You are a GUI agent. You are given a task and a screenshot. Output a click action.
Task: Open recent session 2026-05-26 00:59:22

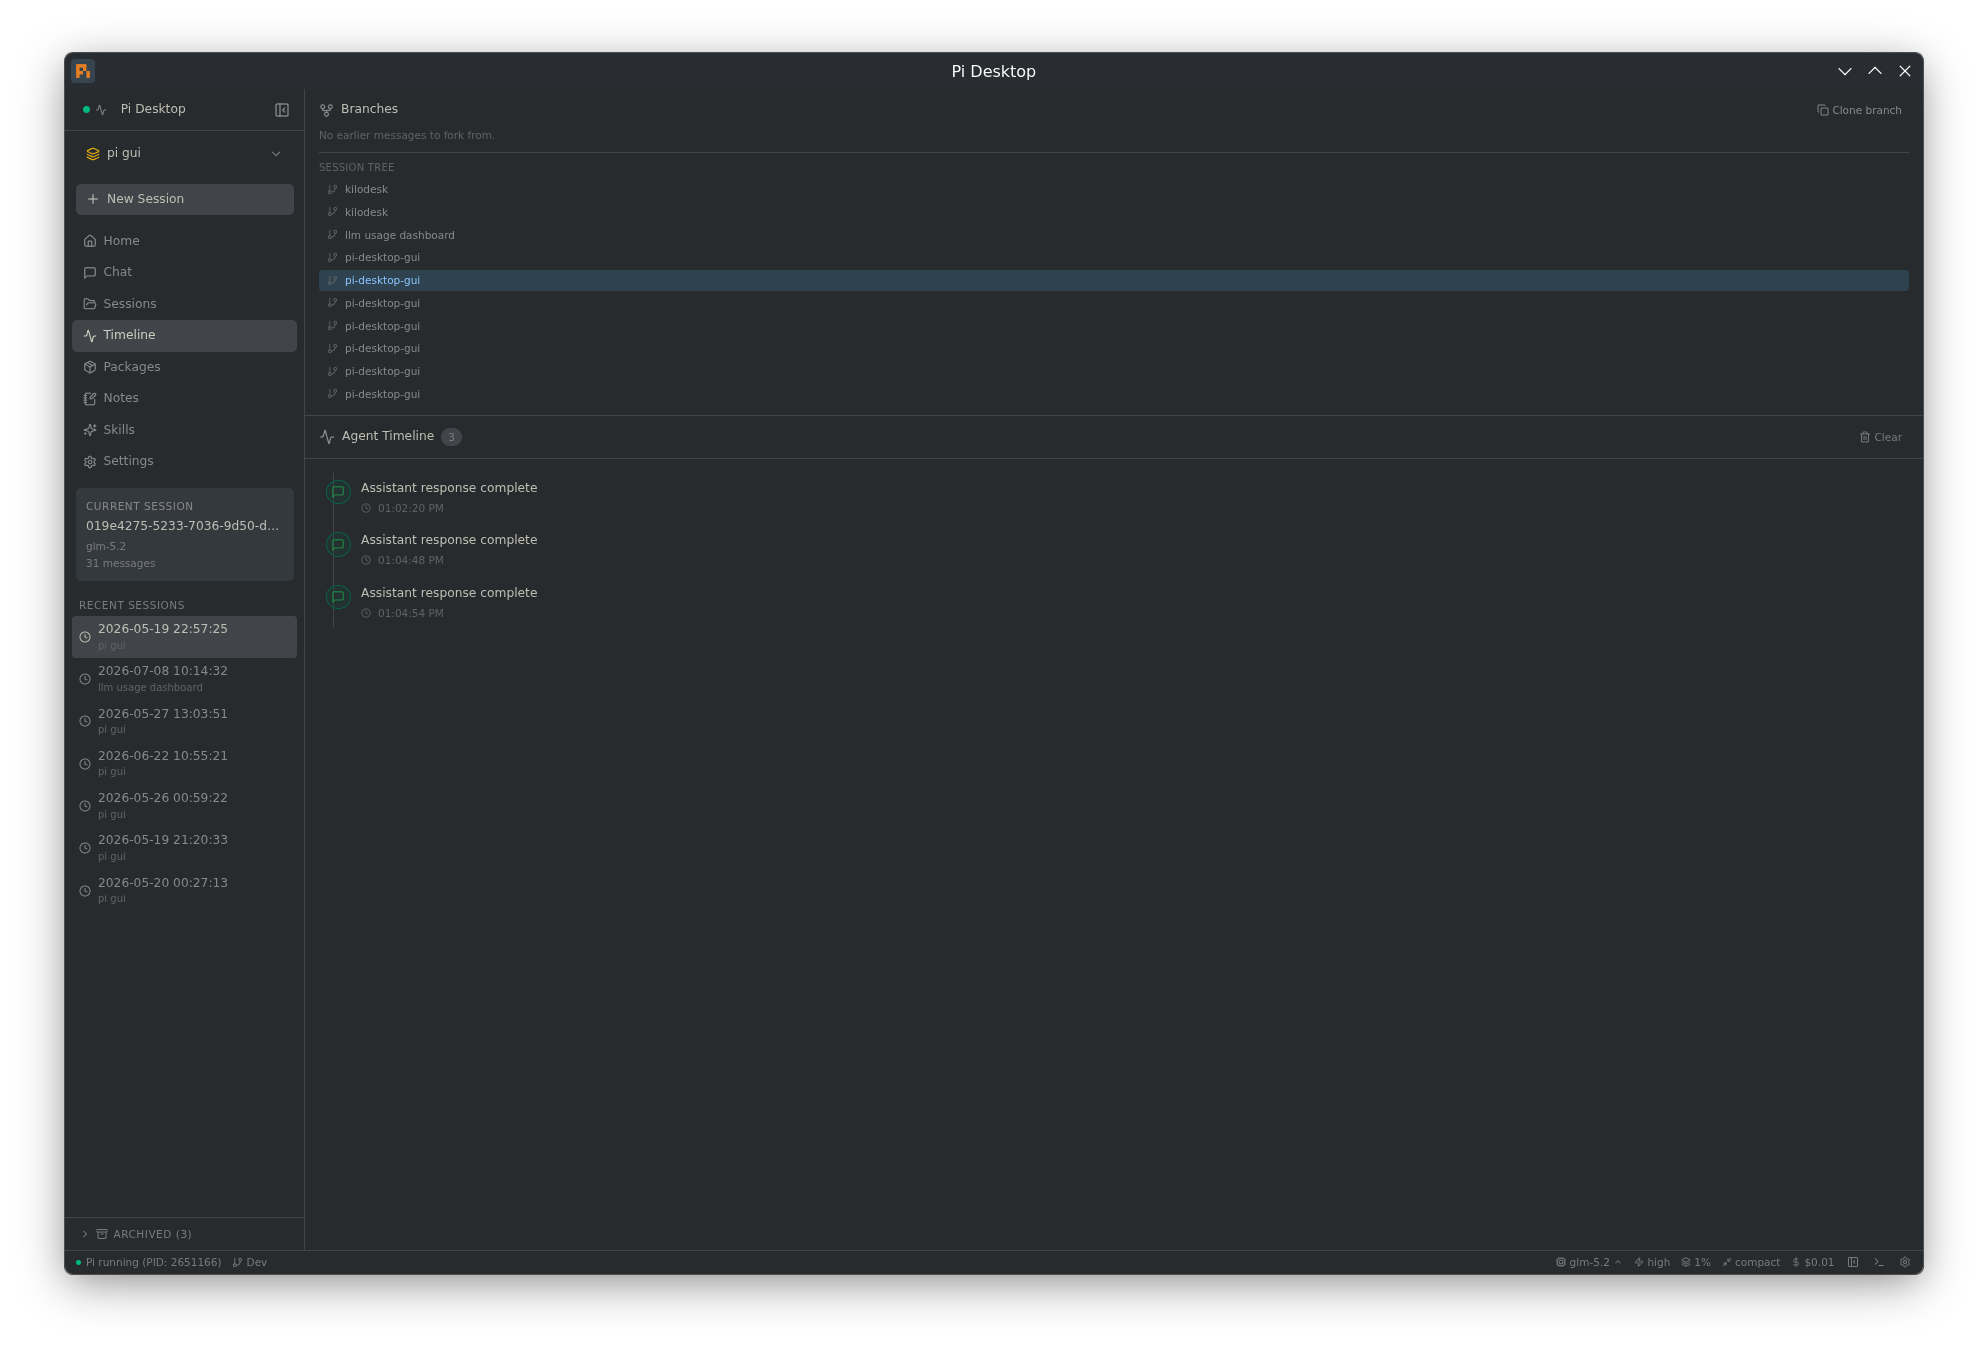[184, 806]
